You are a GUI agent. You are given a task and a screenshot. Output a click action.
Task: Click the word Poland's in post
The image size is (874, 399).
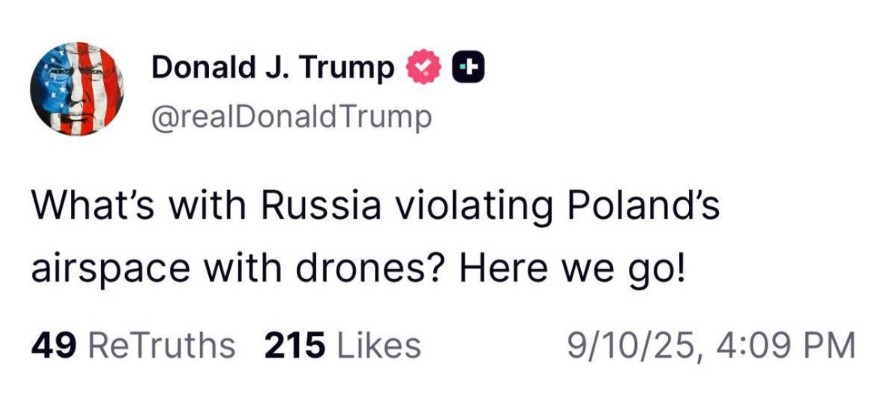643,206
